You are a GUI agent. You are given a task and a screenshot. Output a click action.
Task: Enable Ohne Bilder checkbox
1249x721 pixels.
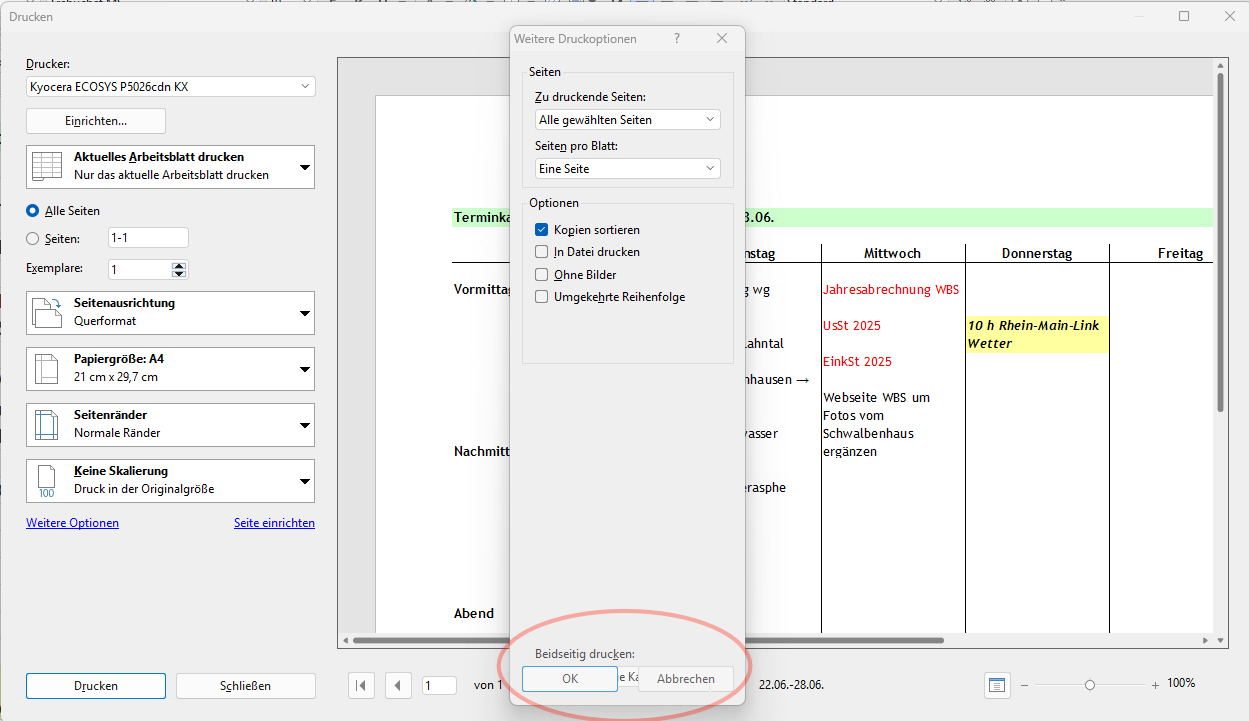(x=542, y=274)
